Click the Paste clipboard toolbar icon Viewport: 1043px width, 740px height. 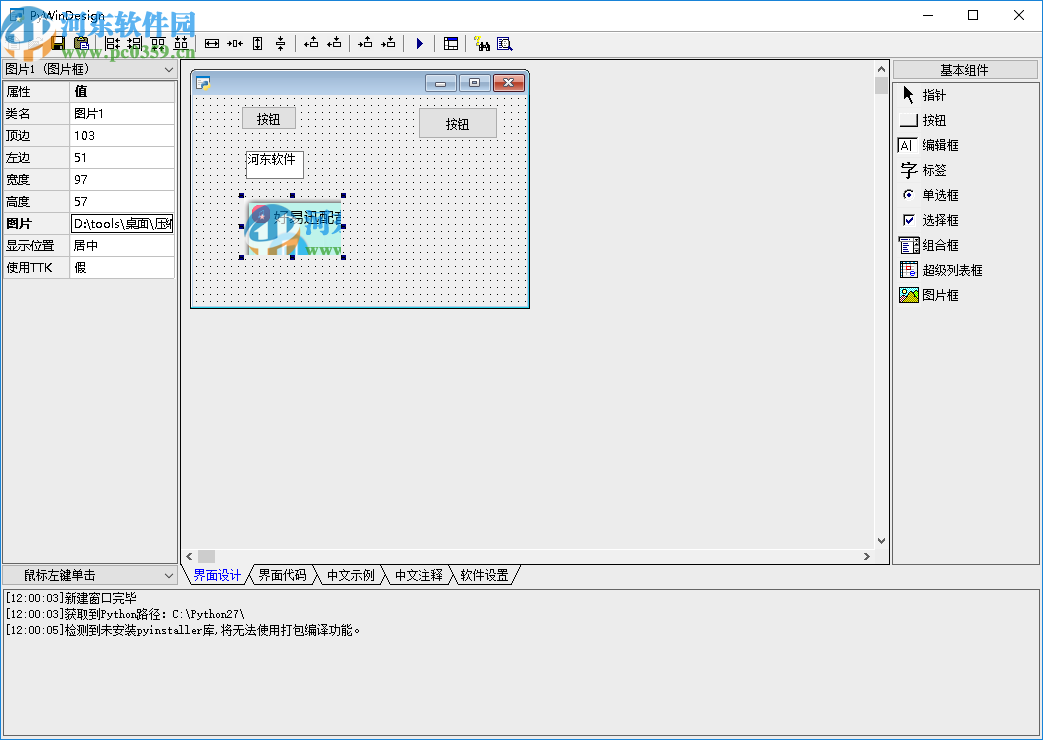(x=81, y=44)
